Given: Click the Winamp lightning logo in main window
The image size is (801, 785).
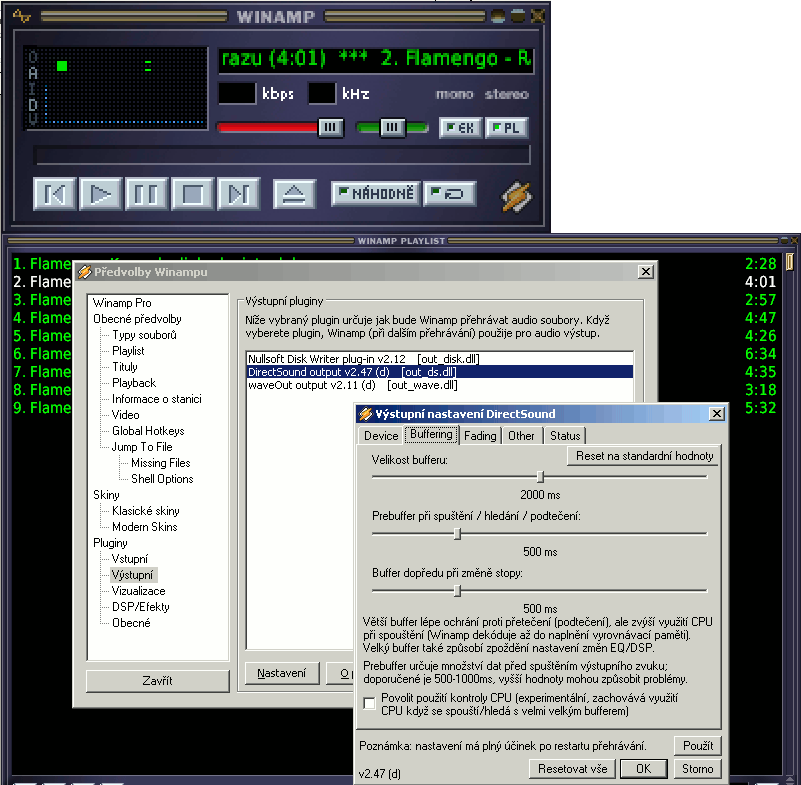Looking at the screenshot, I should point(516,196).
